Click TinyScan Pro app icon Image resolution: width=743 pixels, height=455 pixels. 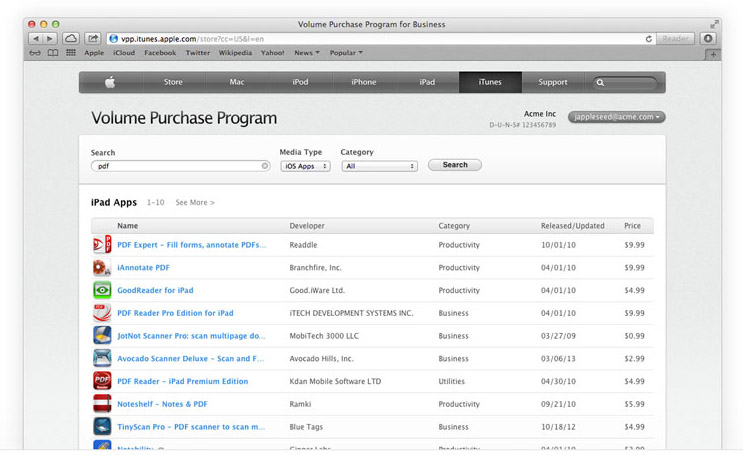click(102, 427)
